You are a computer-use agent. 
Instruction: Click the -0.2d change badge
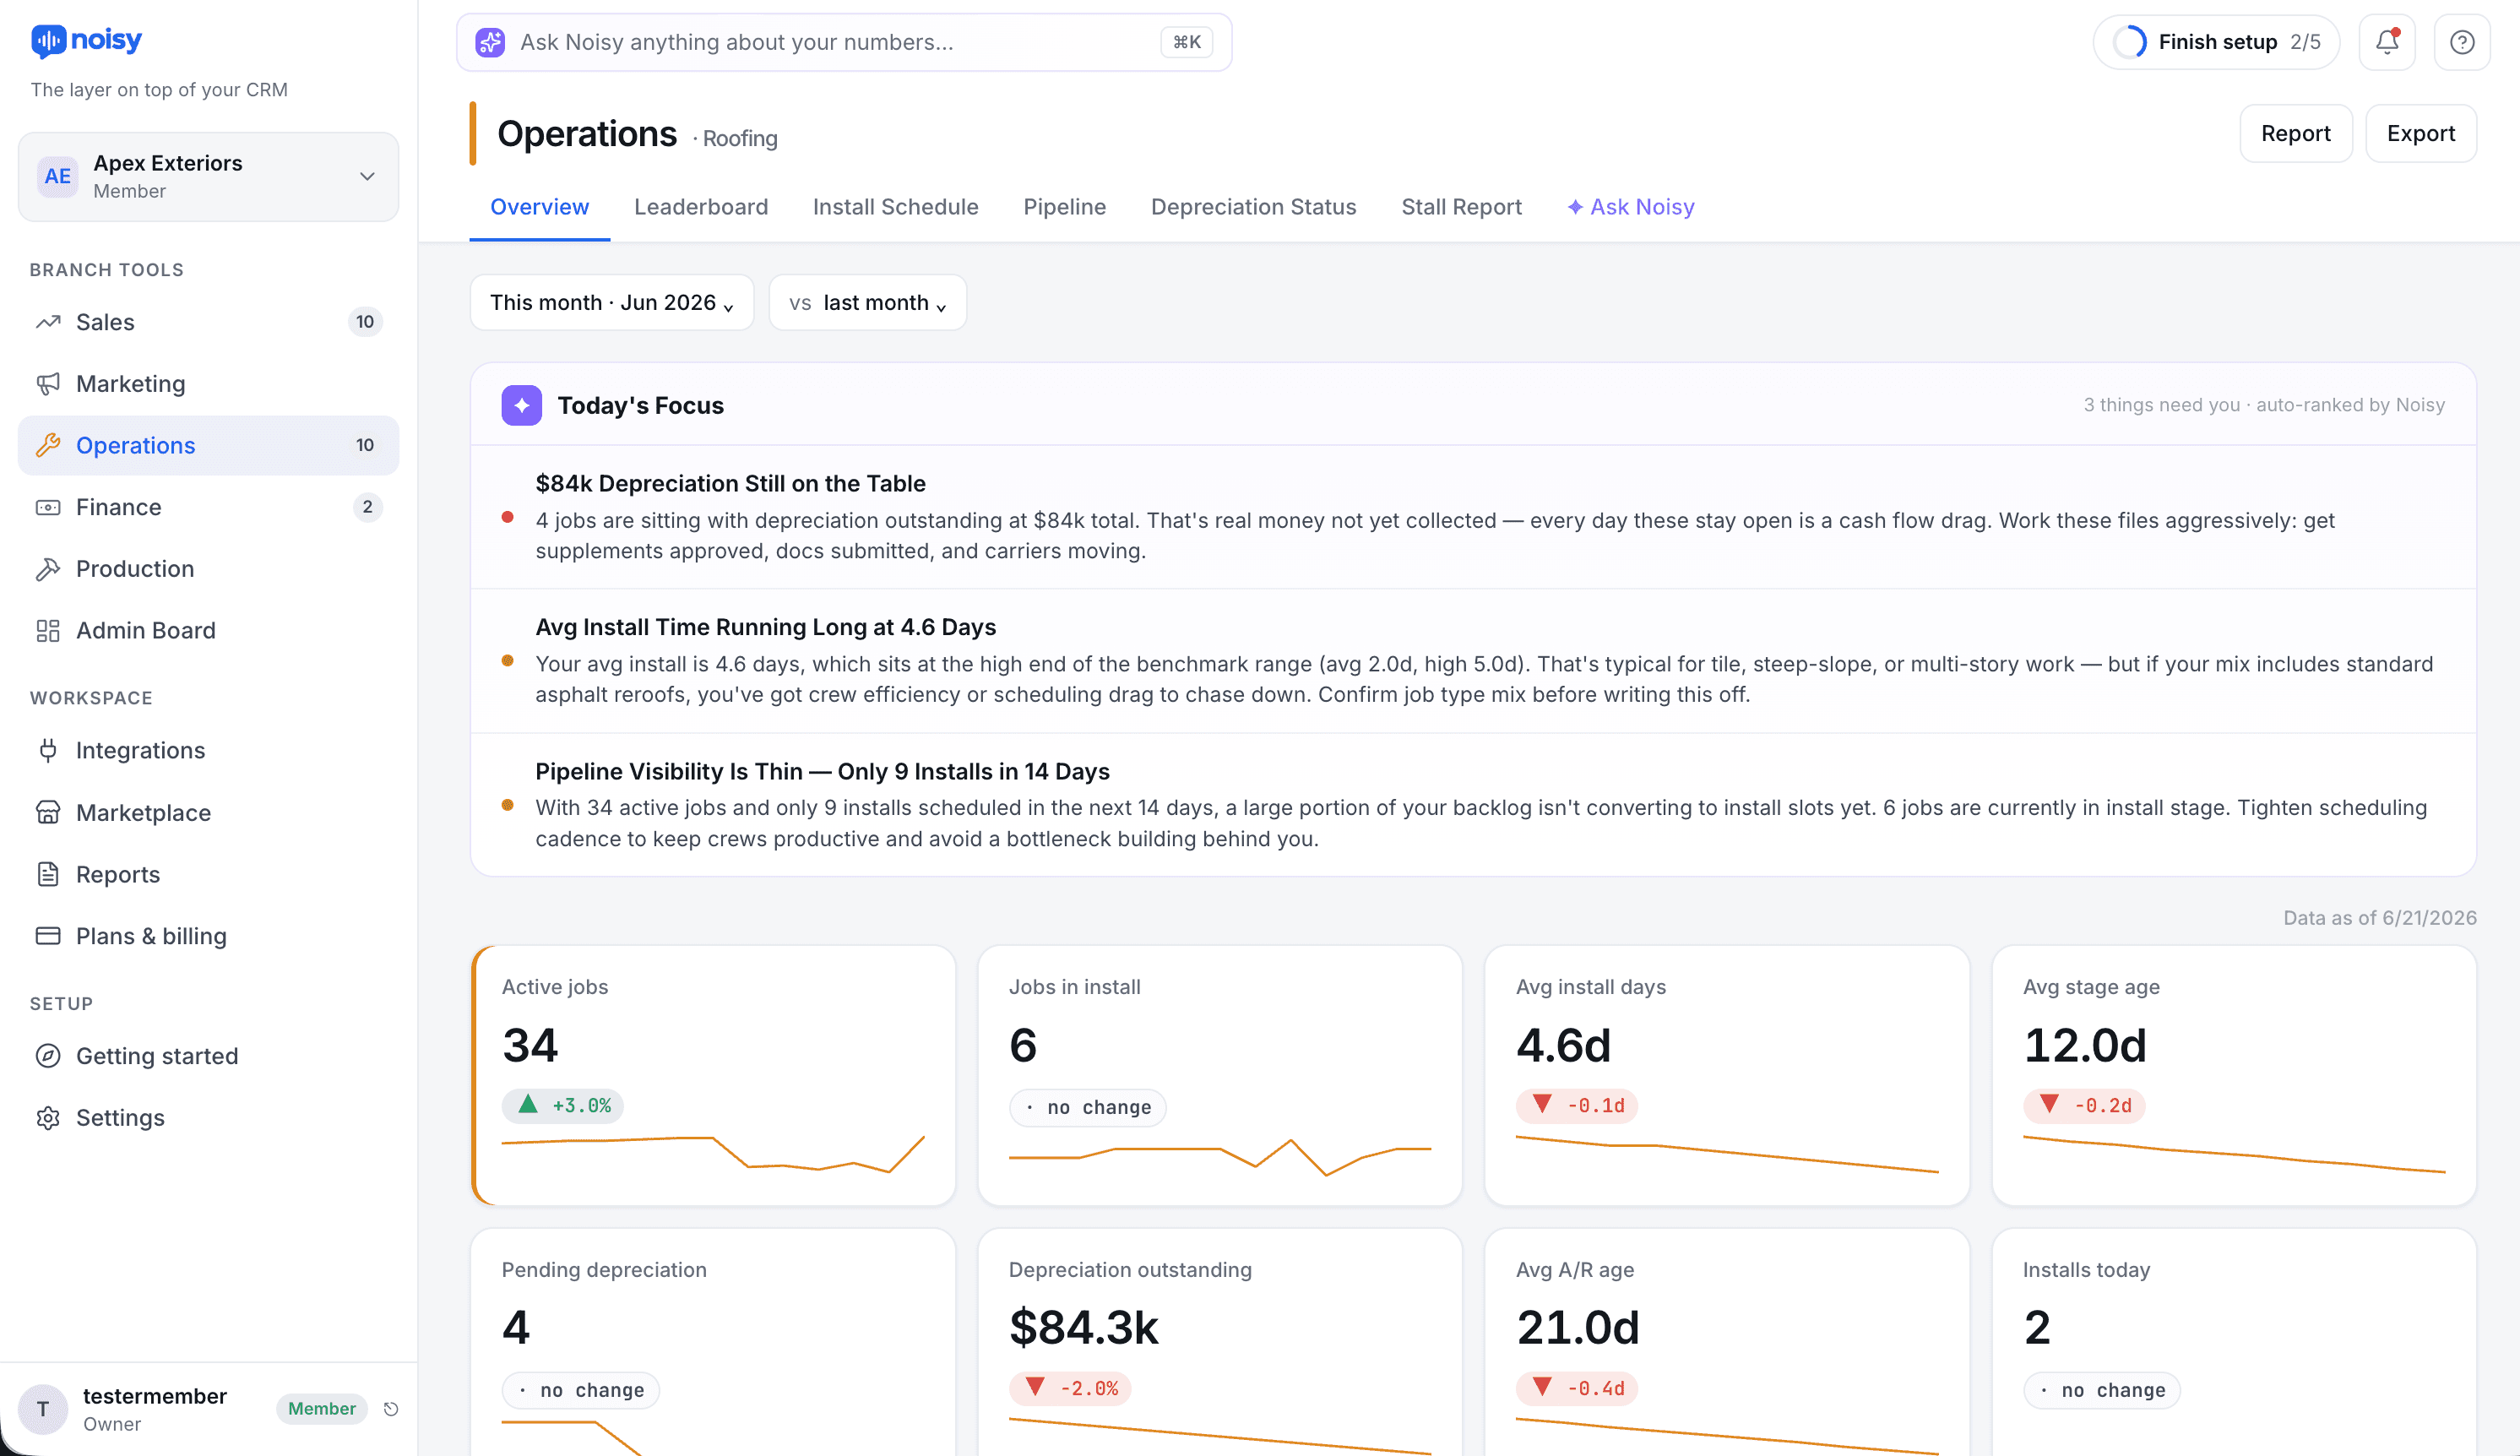[x=2084, y=1106]
